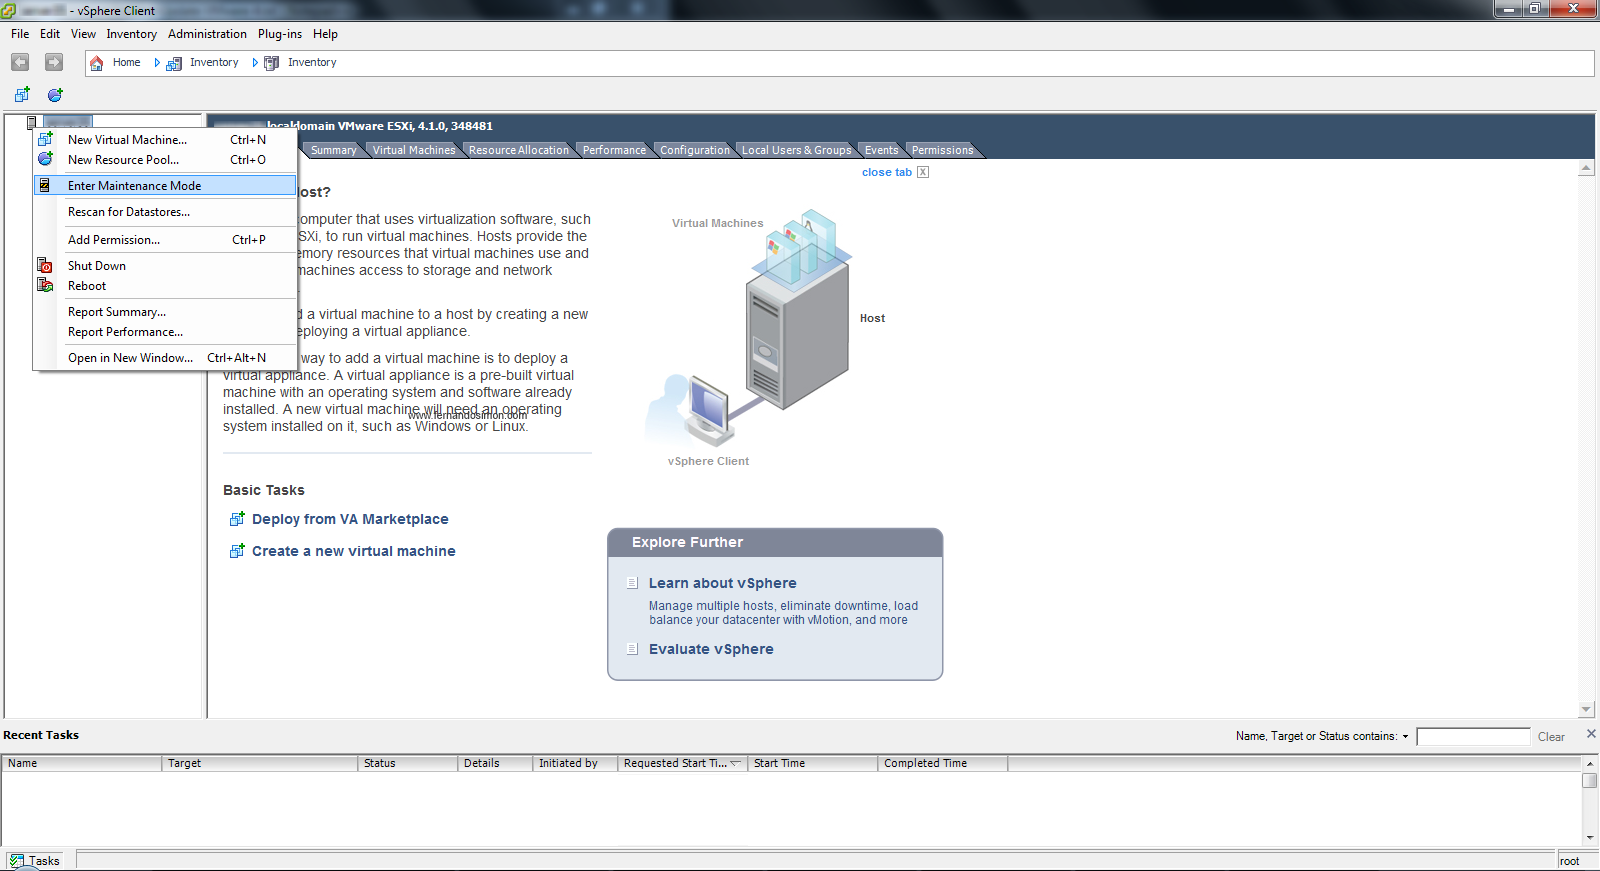Switch to the Events tab

[882, 150]
